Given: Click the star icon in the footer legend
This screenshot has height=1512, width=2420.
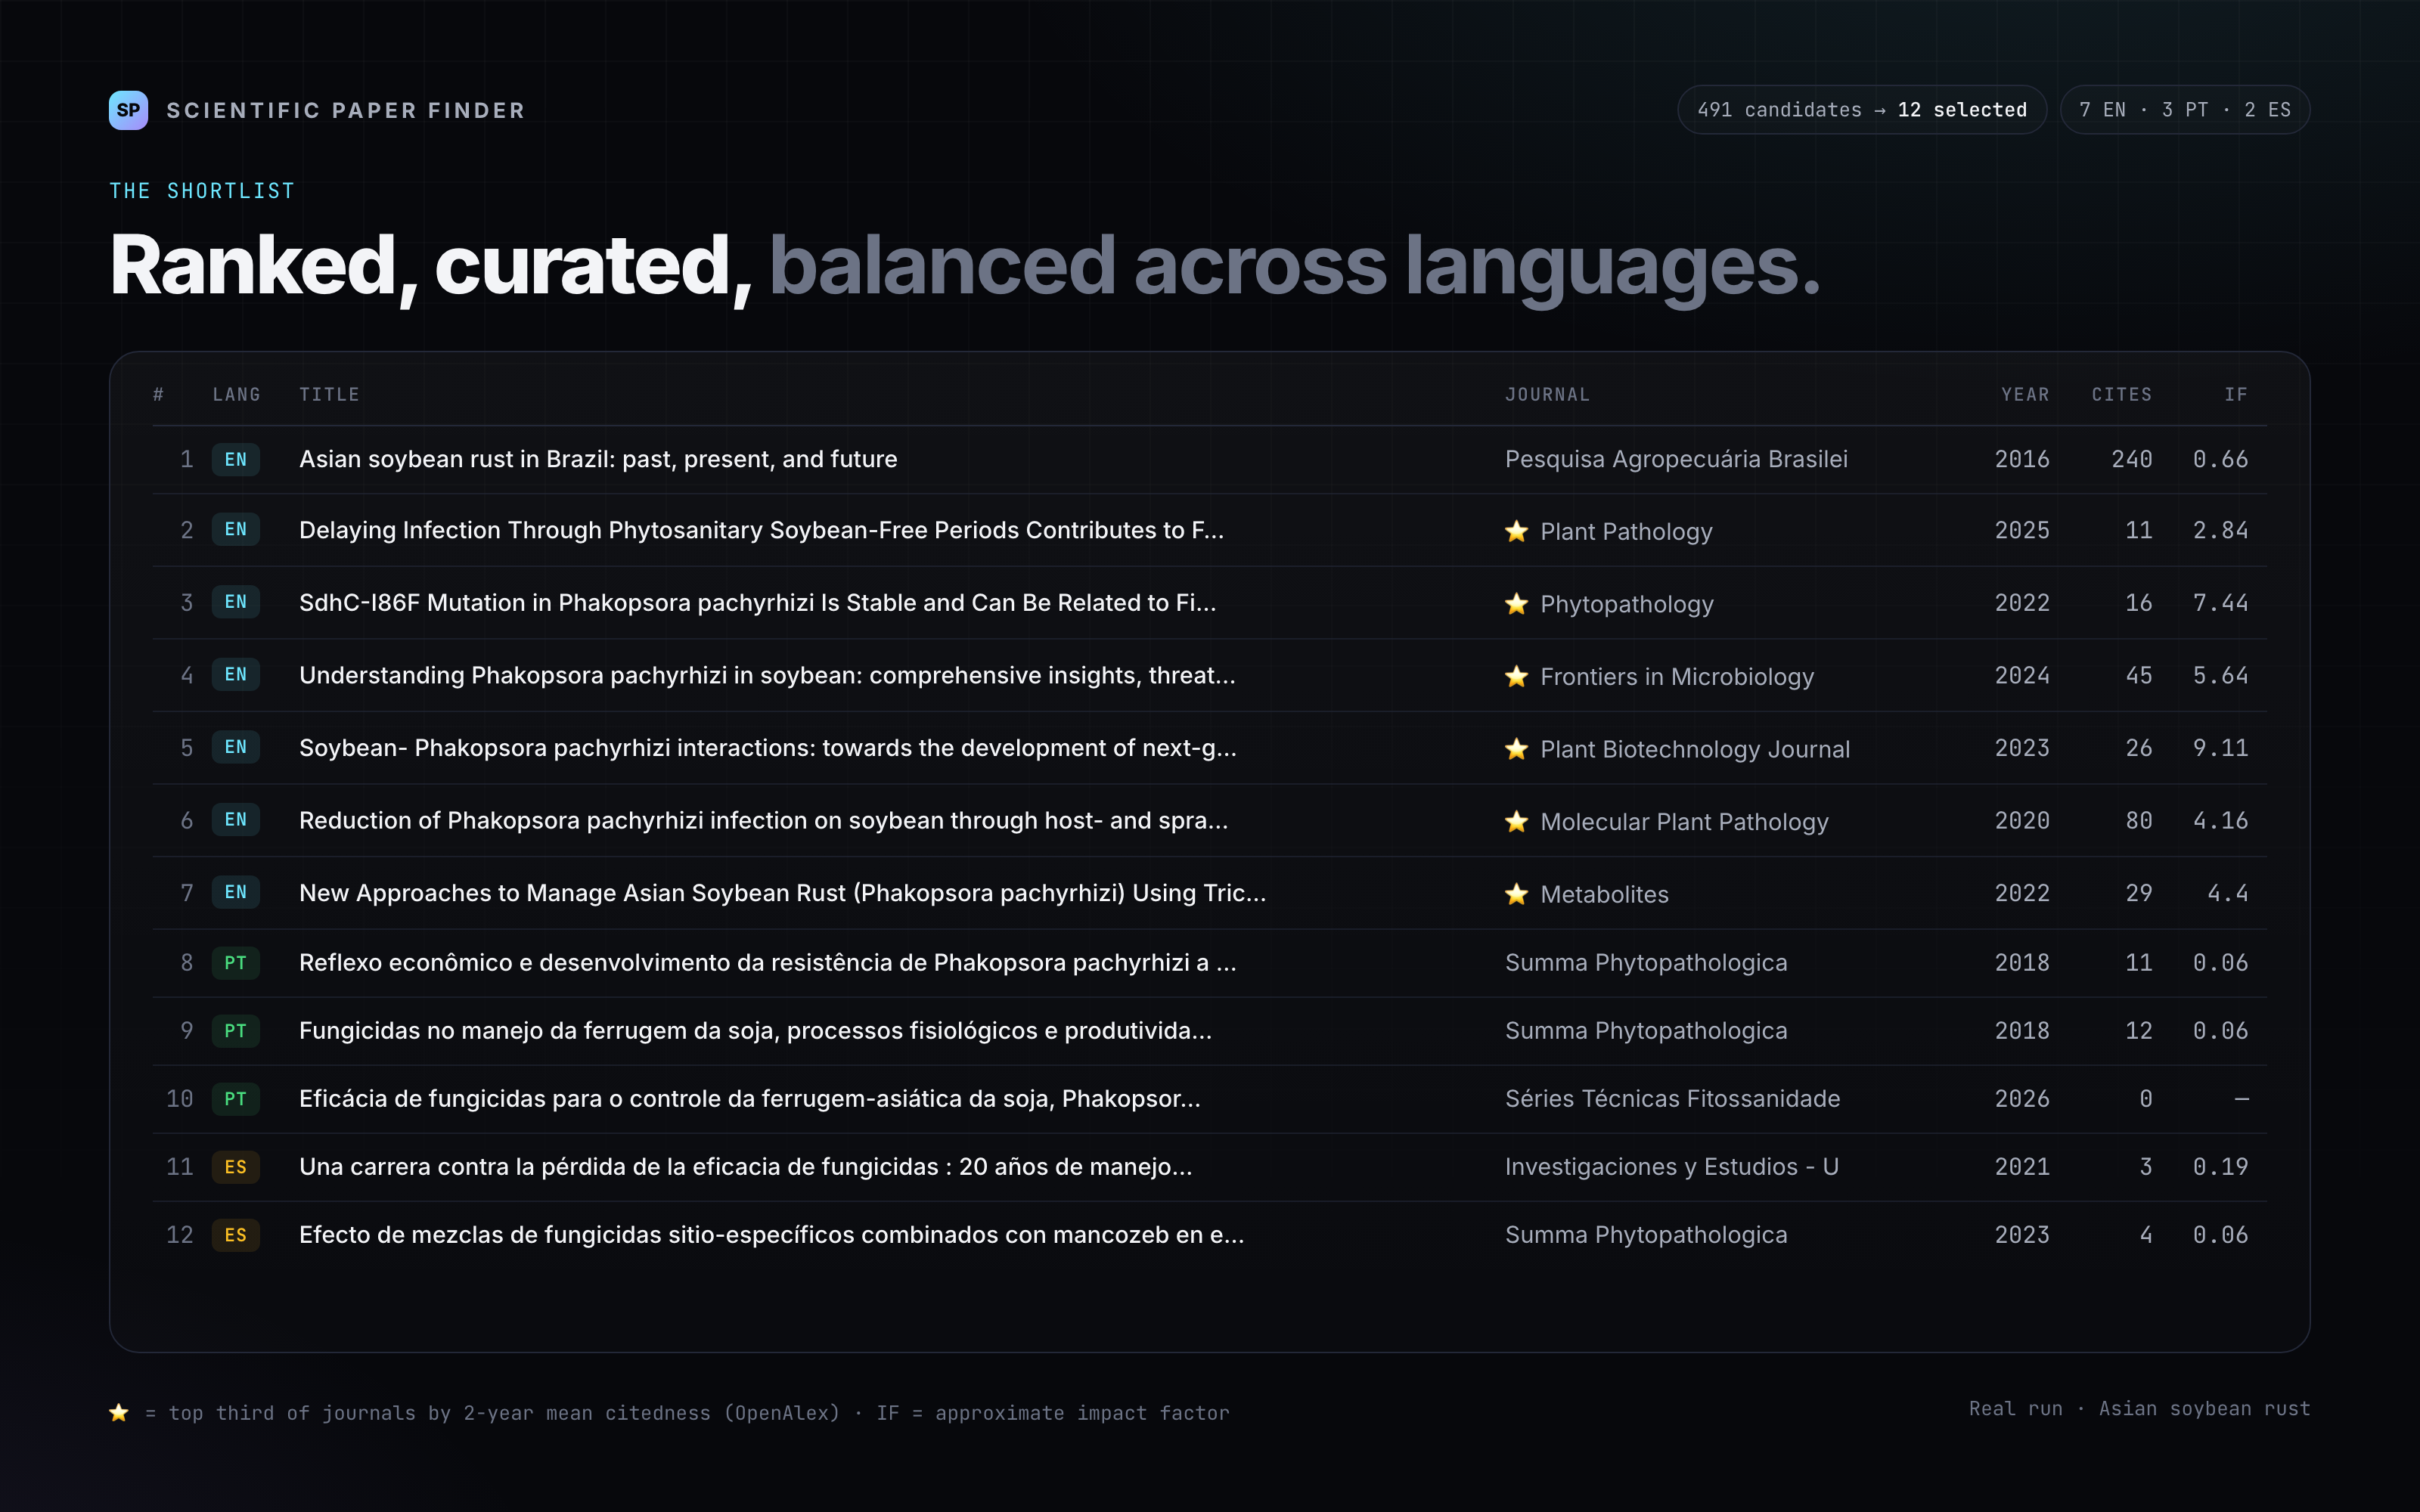Looking at the screenshot, I should tap(119, 1412).
